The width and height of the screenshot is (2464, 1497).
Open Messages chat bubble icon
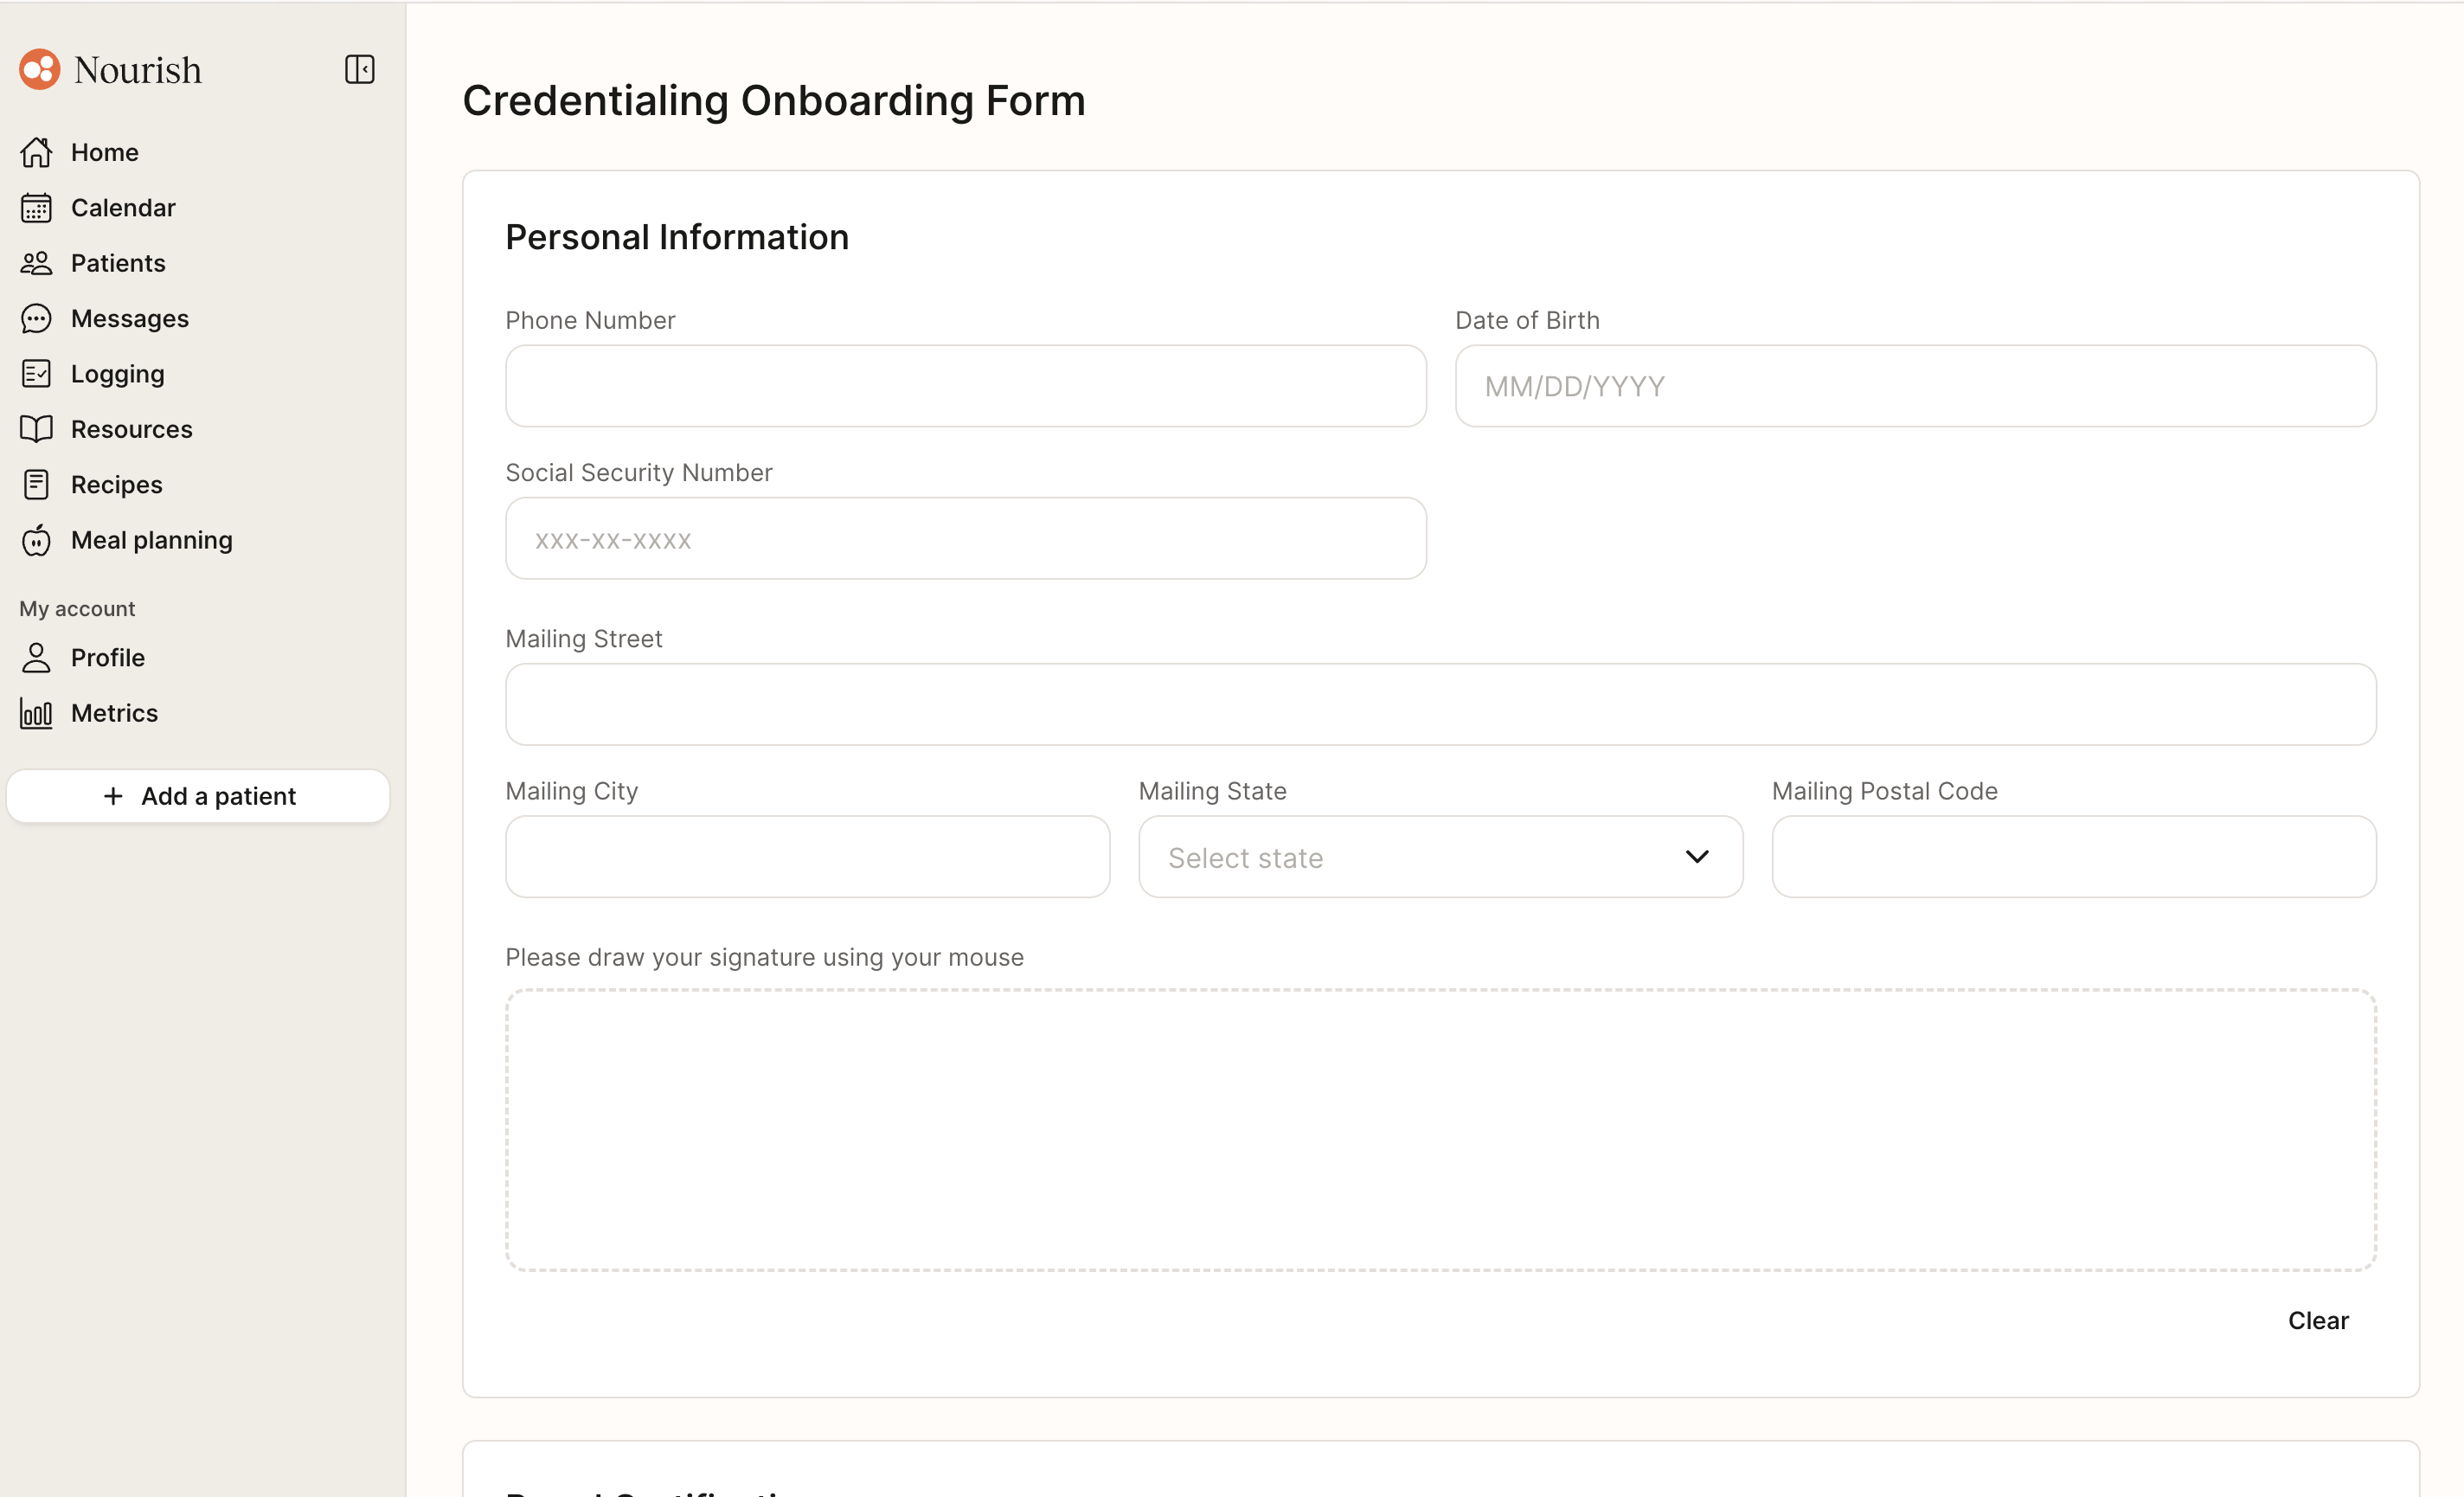click(x=37, y=319)
